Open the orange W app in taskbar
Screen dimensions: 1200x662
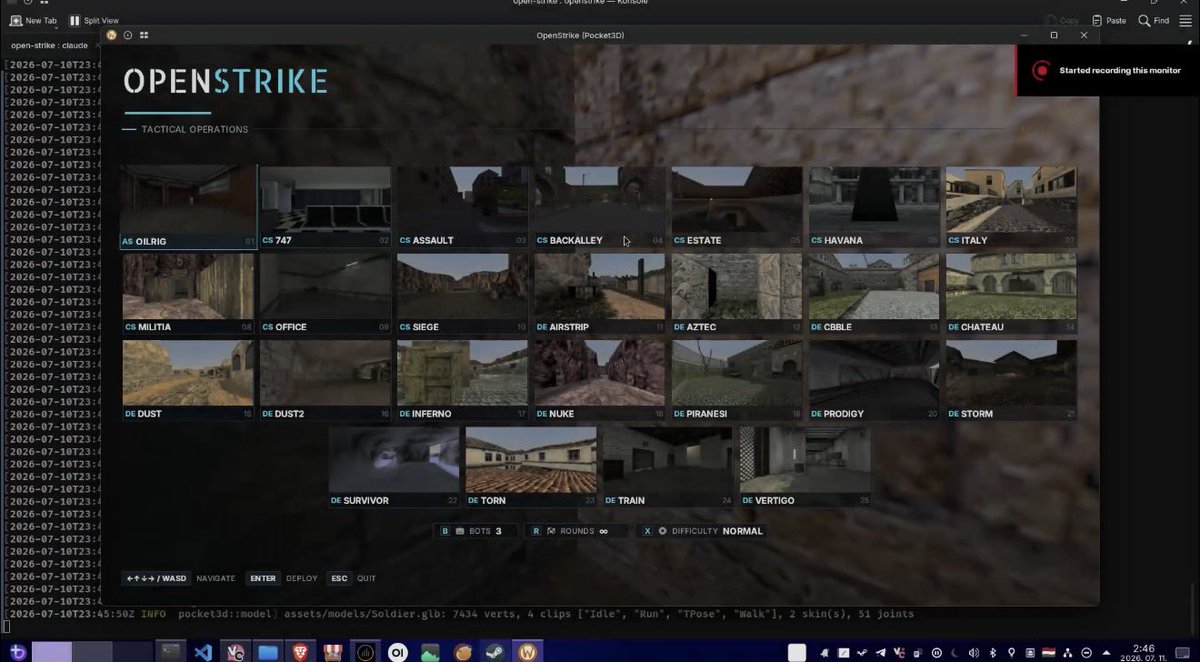click(x=527, y=652)
